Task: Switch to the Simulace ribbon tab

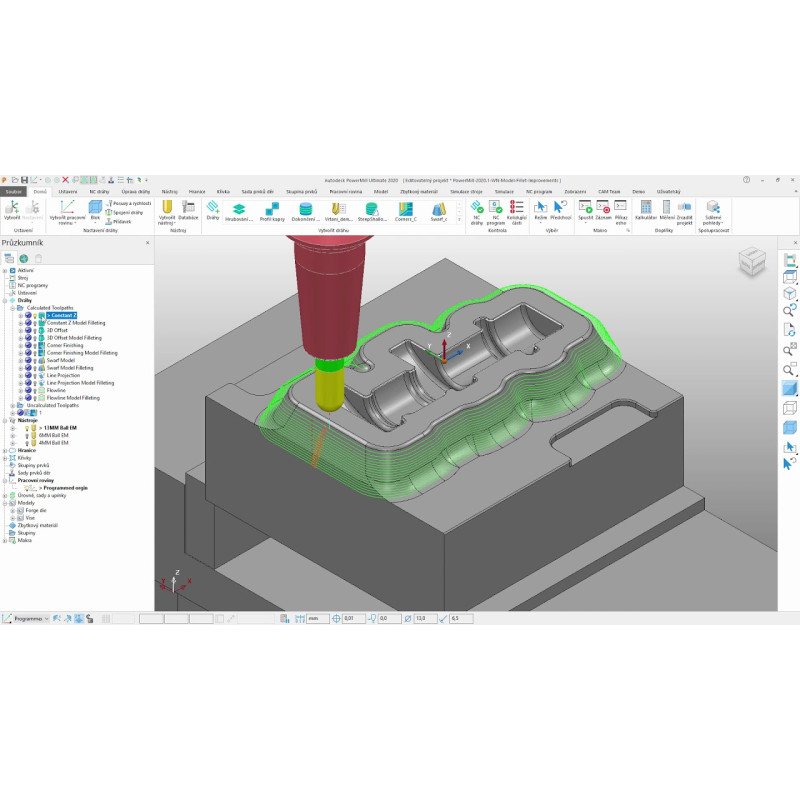Action: click(504, 190)
